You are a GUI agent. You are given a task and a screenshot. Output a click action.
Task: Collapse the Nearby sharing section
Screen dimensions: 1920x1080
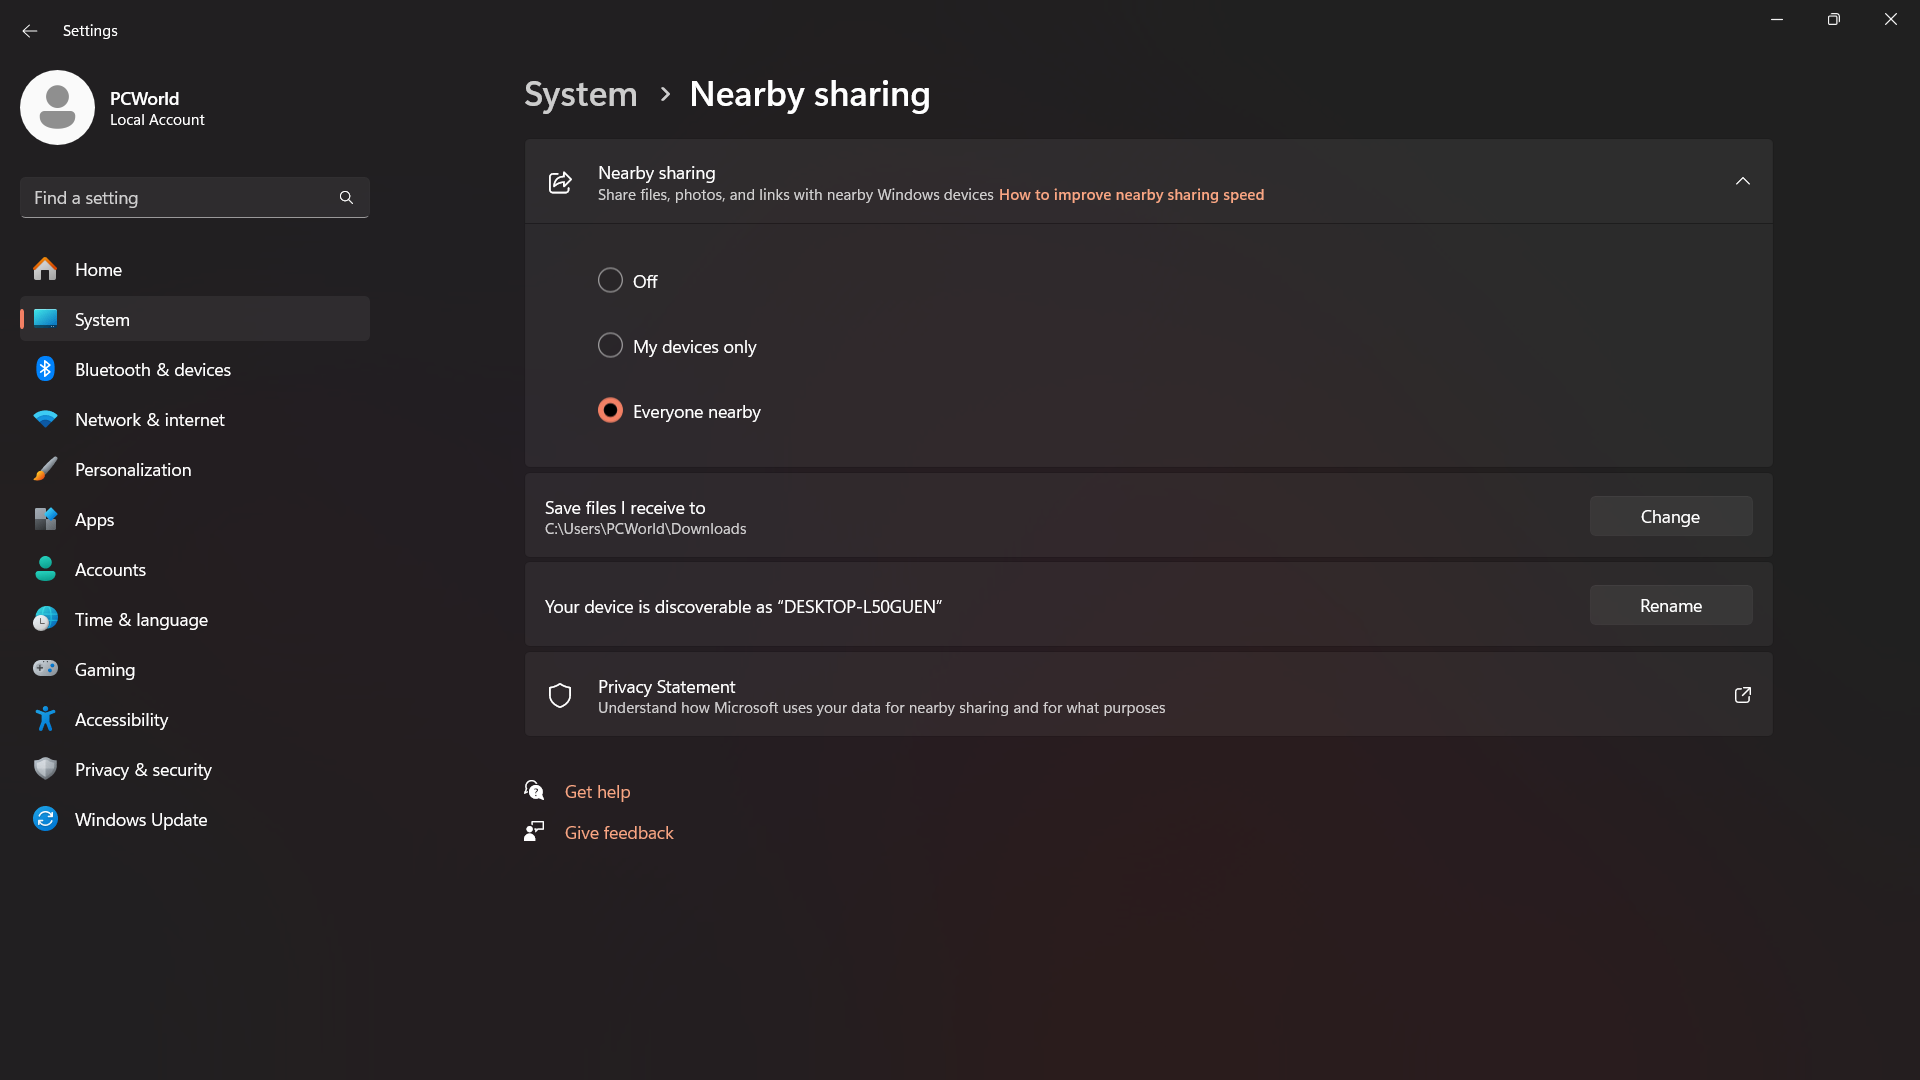click(x=1743, y=182)
